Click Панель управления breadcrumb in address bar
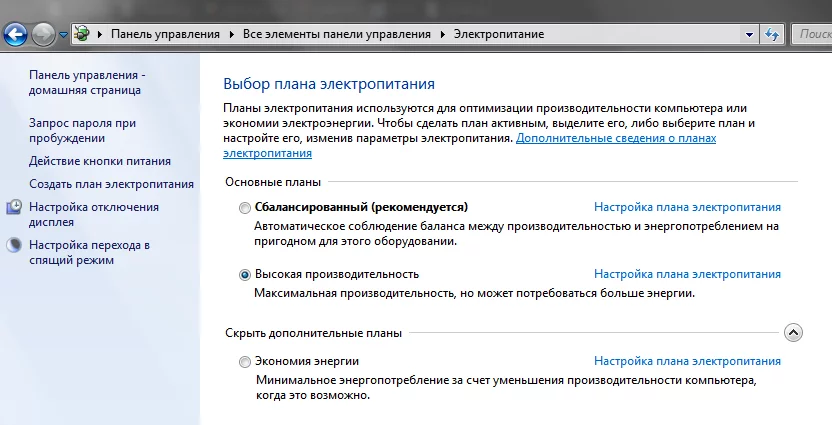This screenshot has height=425, width=832. tap(165, 34)
